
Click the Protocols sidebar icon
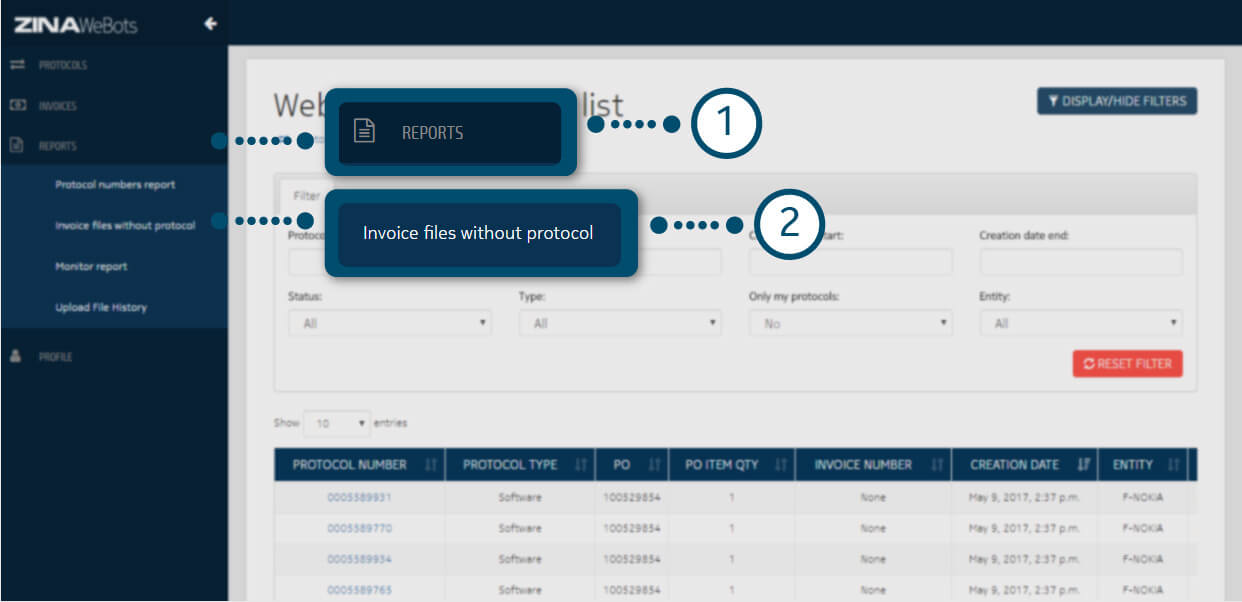tap(16, 65)
